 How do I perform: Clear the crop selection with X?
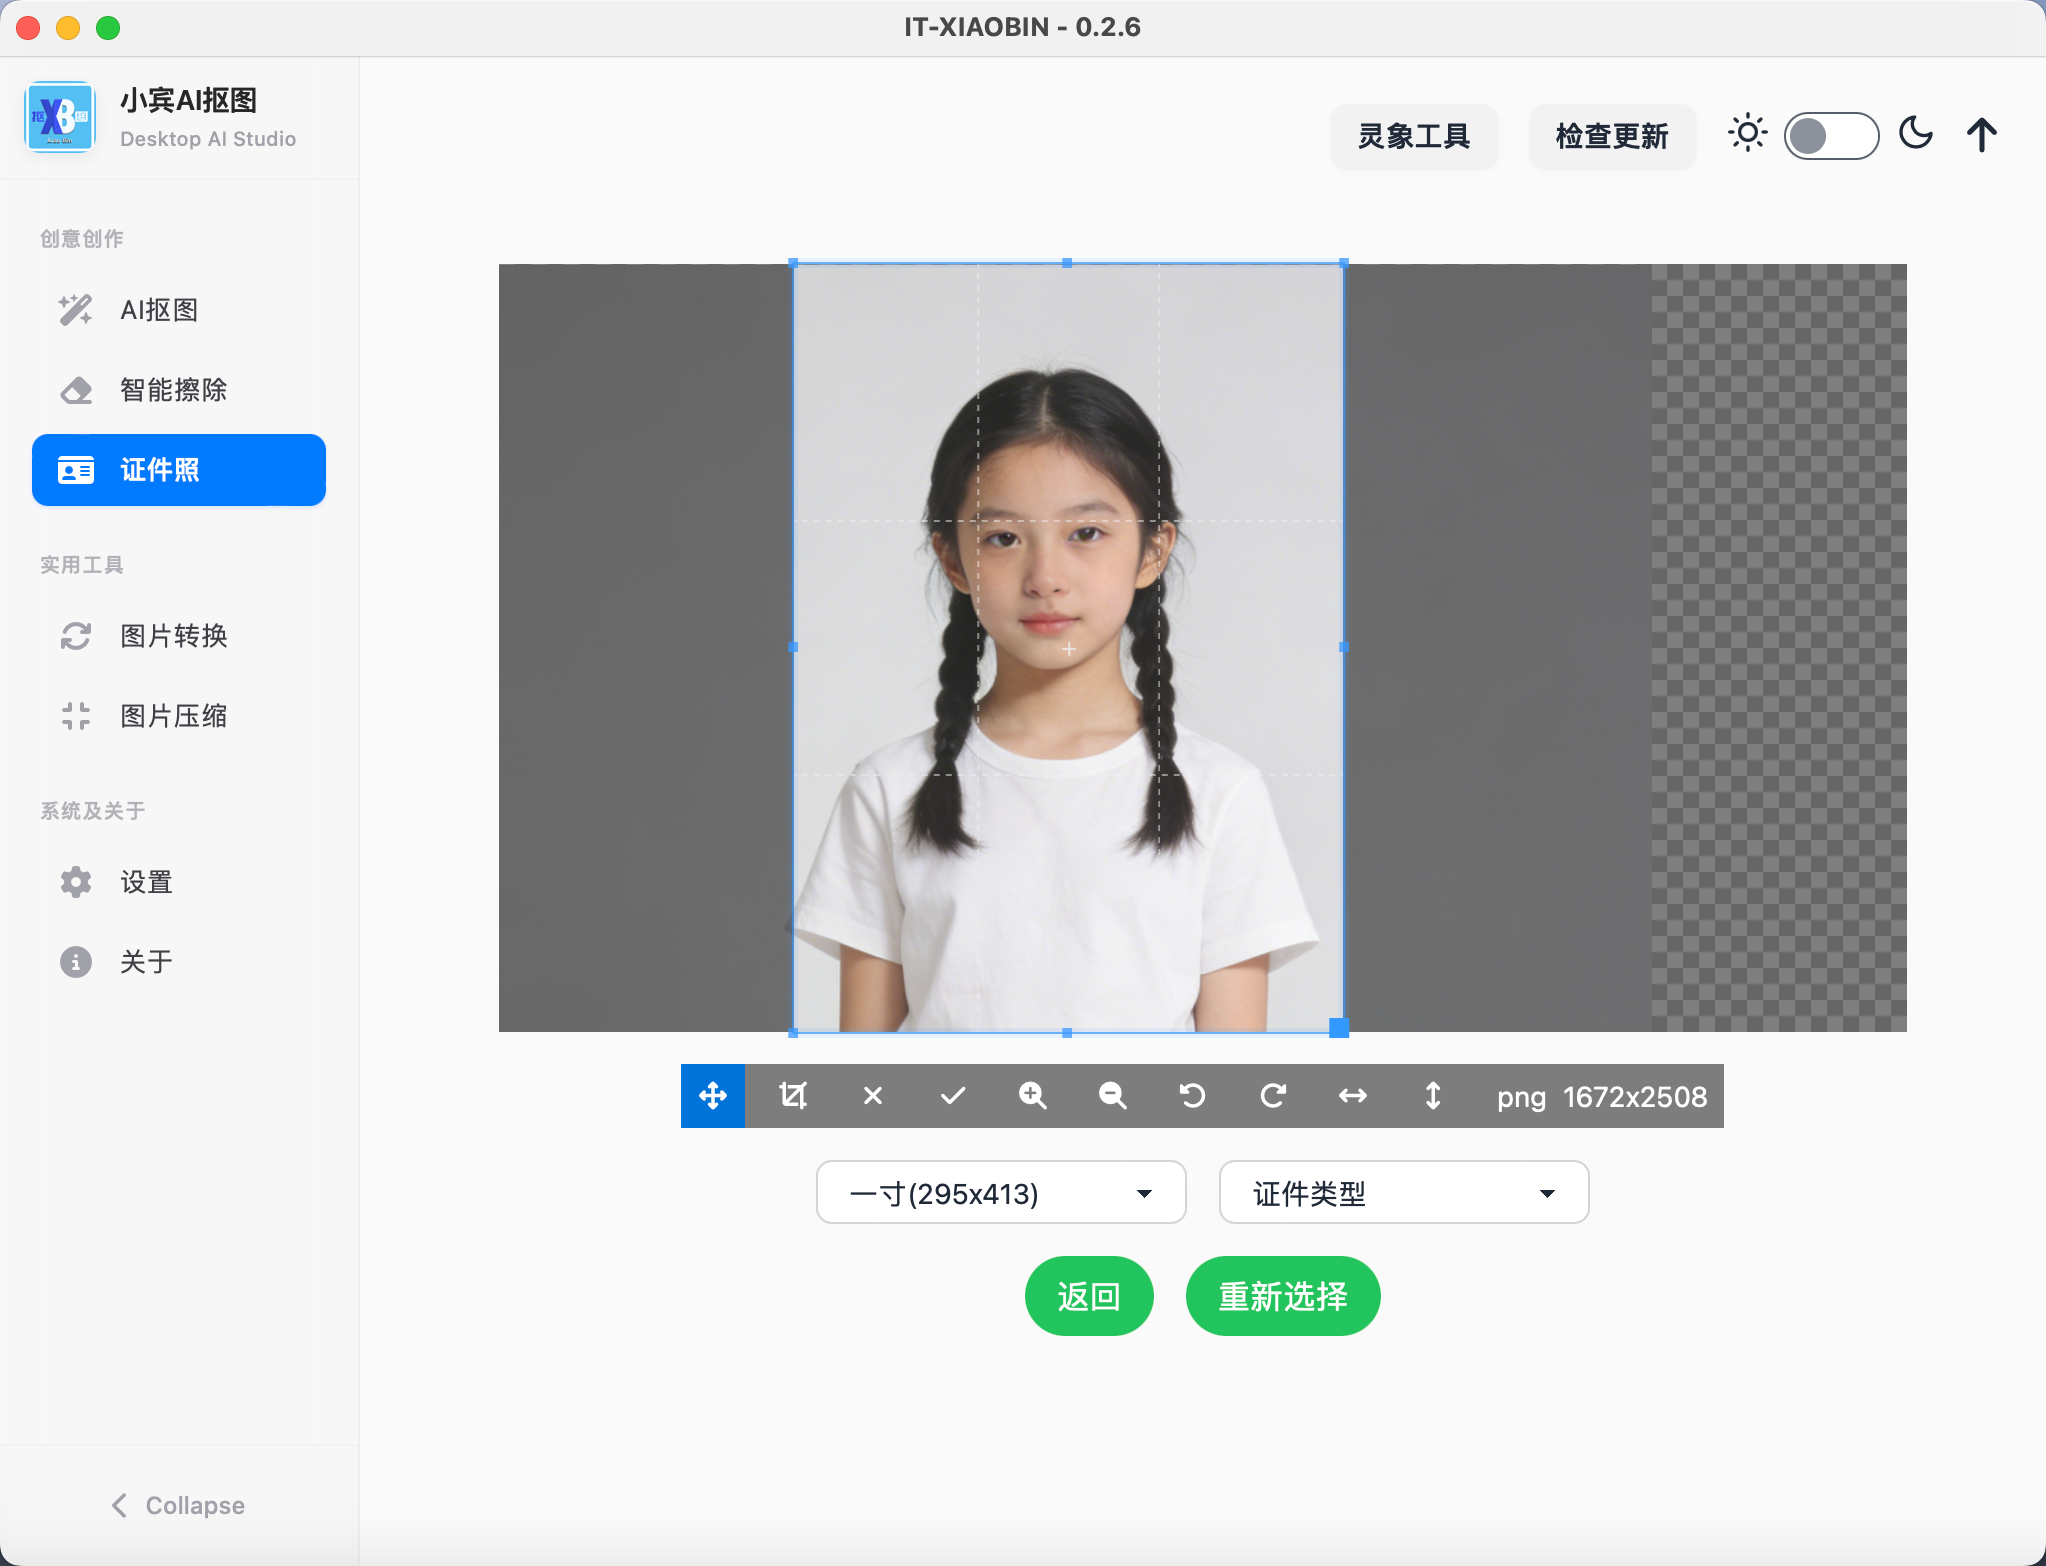tap(873, 1096)
